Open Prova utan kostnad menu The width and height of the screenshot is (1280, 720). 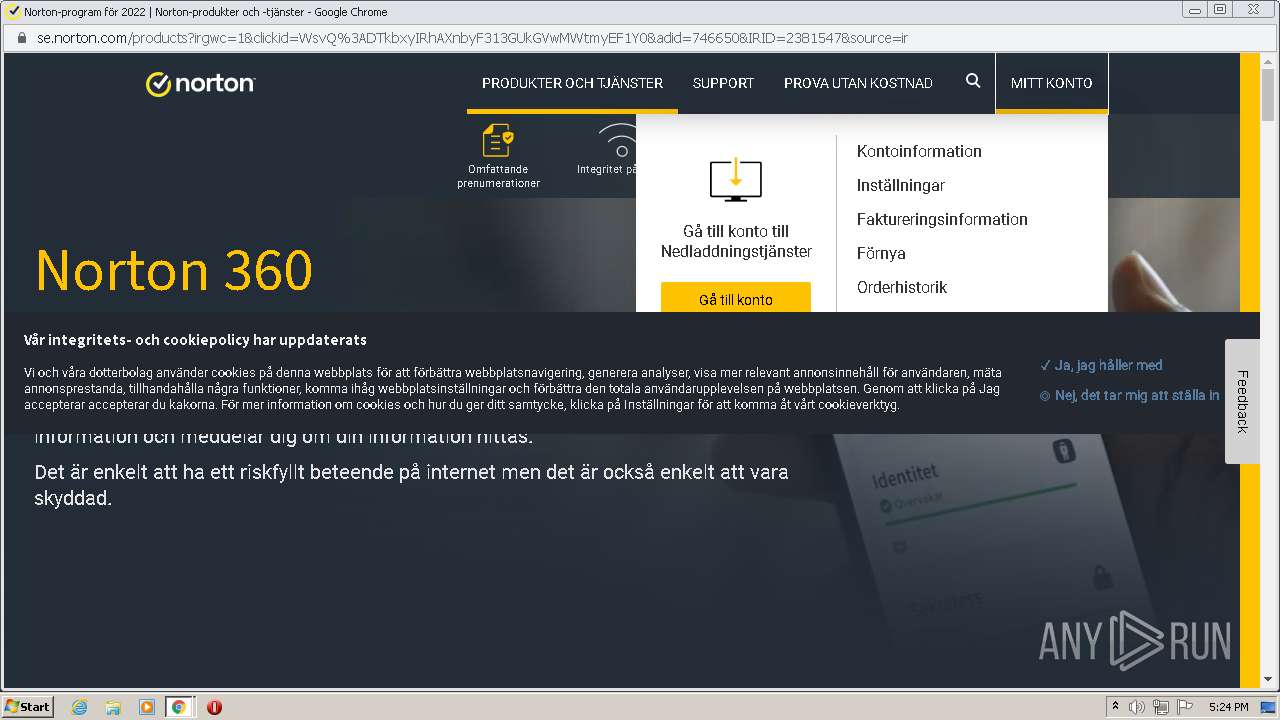858,83
